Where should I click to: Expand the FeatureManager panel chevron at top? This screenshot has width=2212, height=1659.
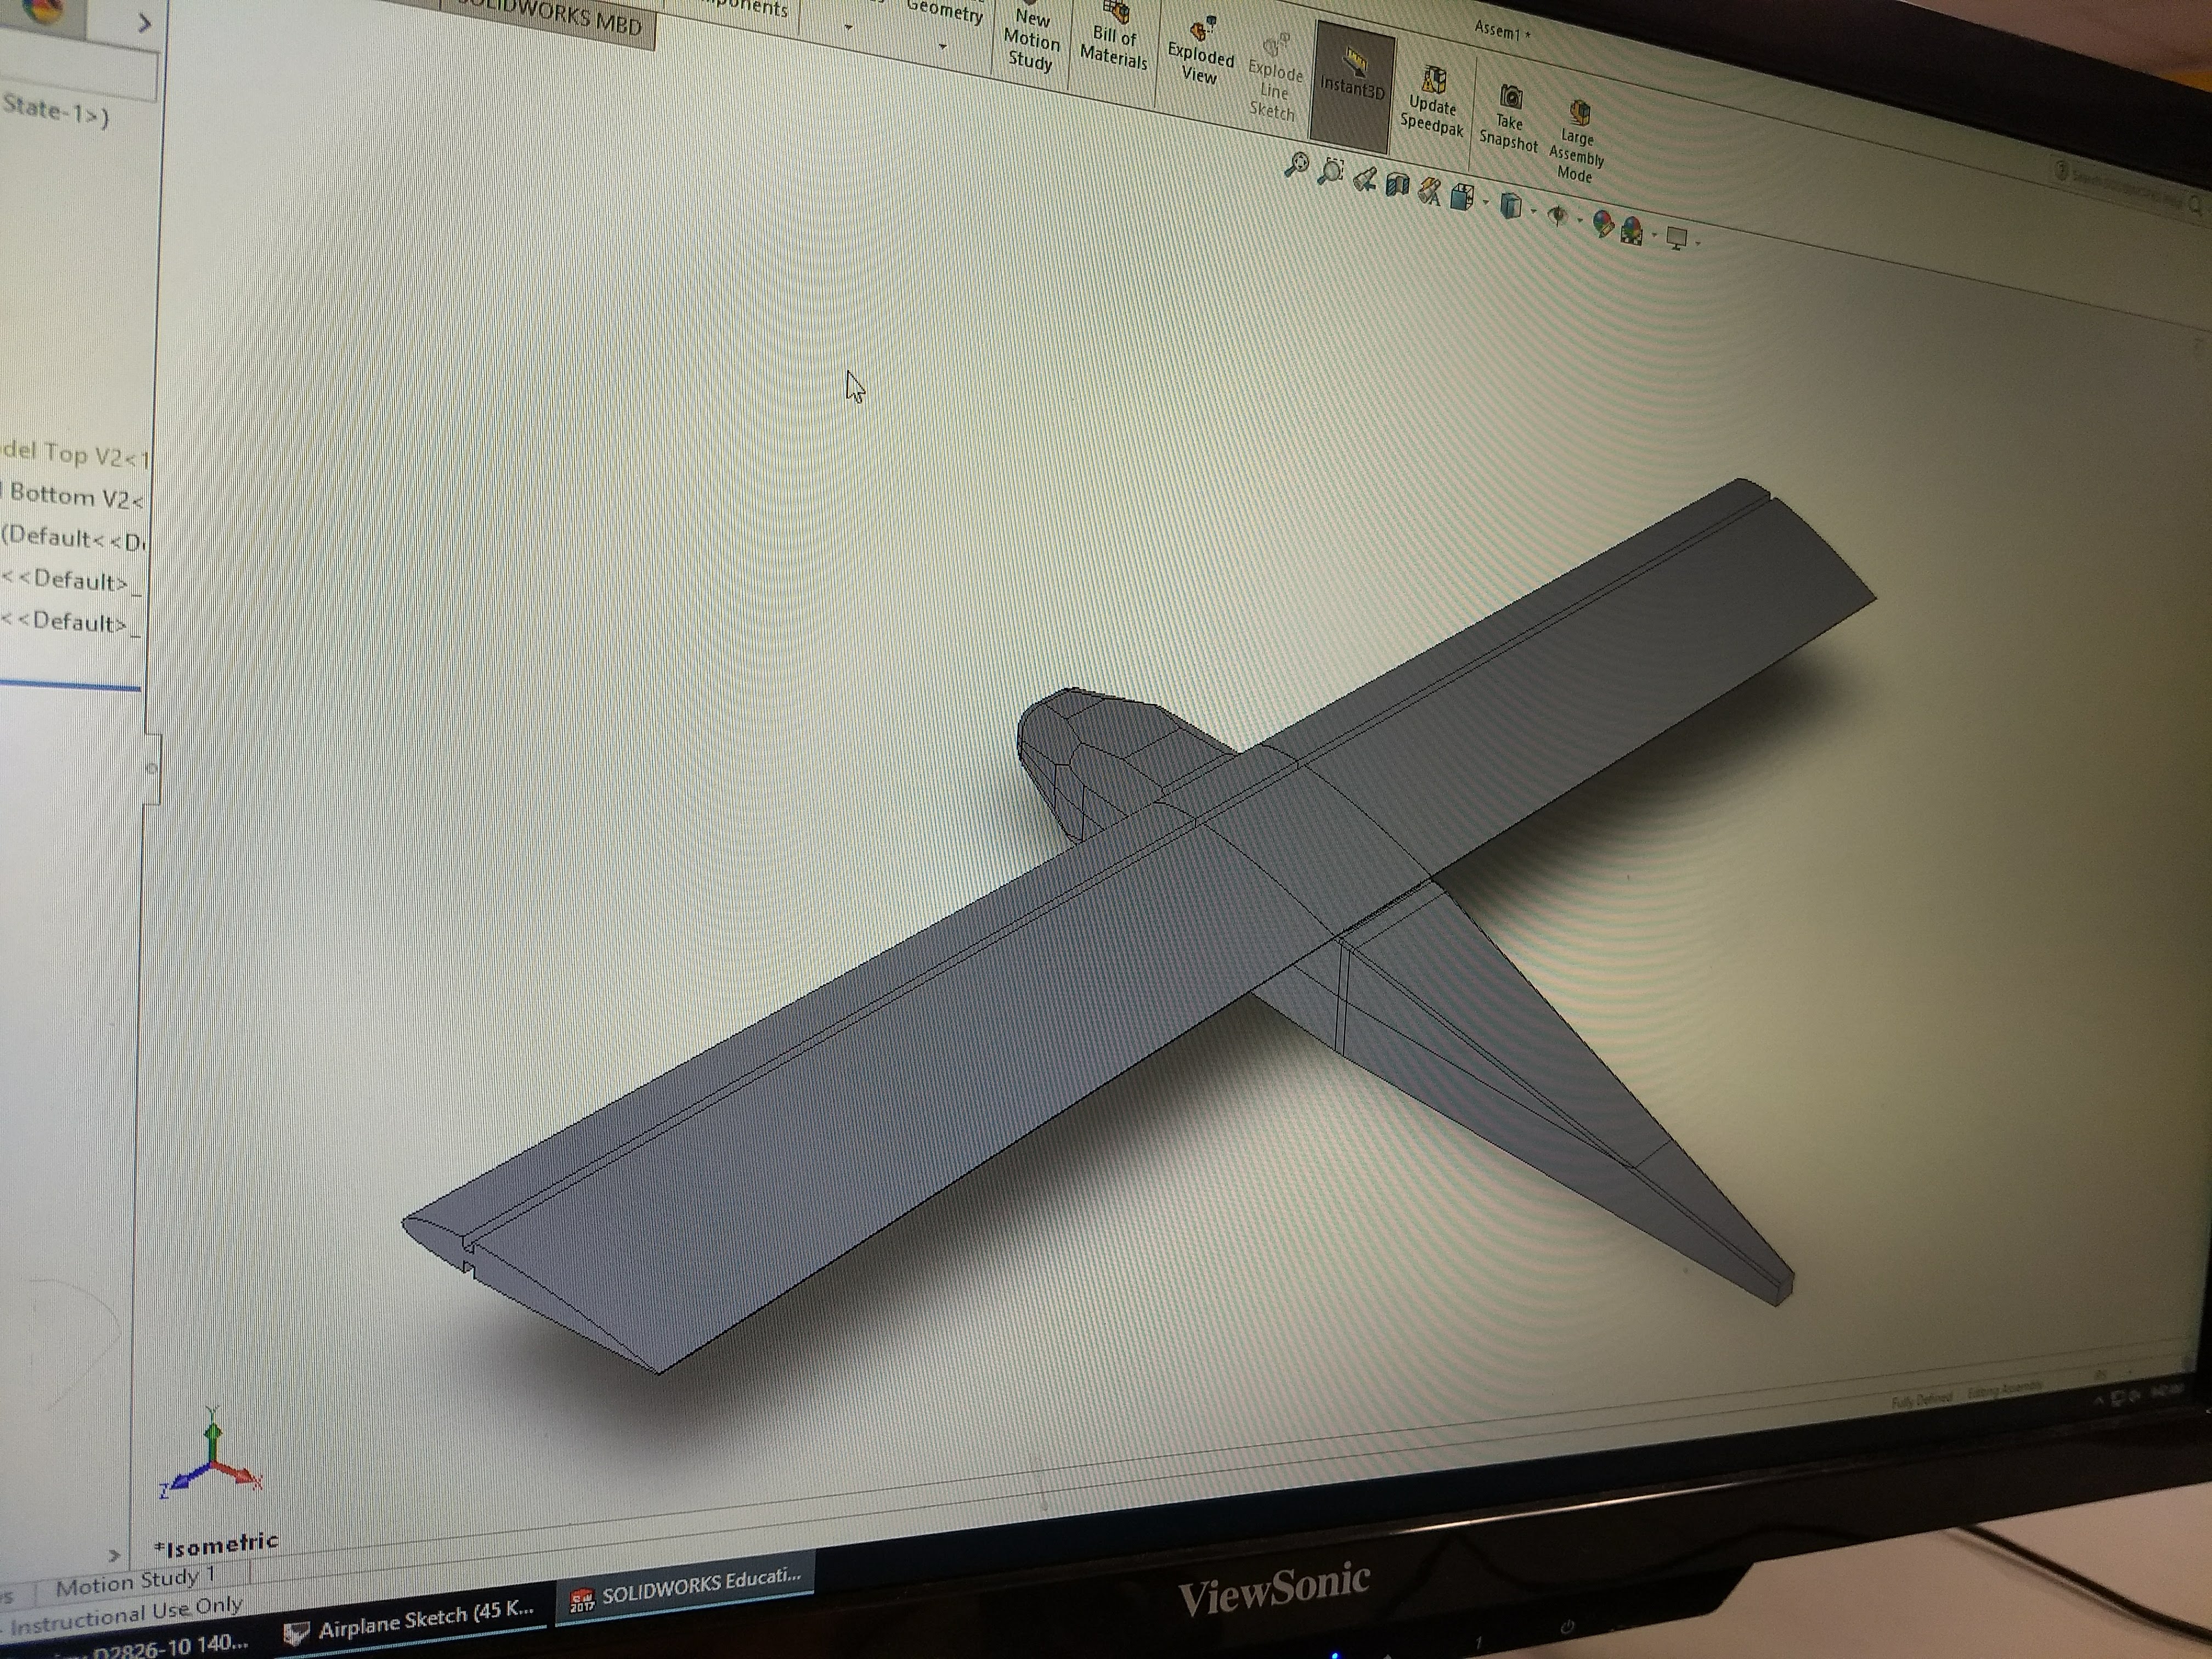pos(144,23)
